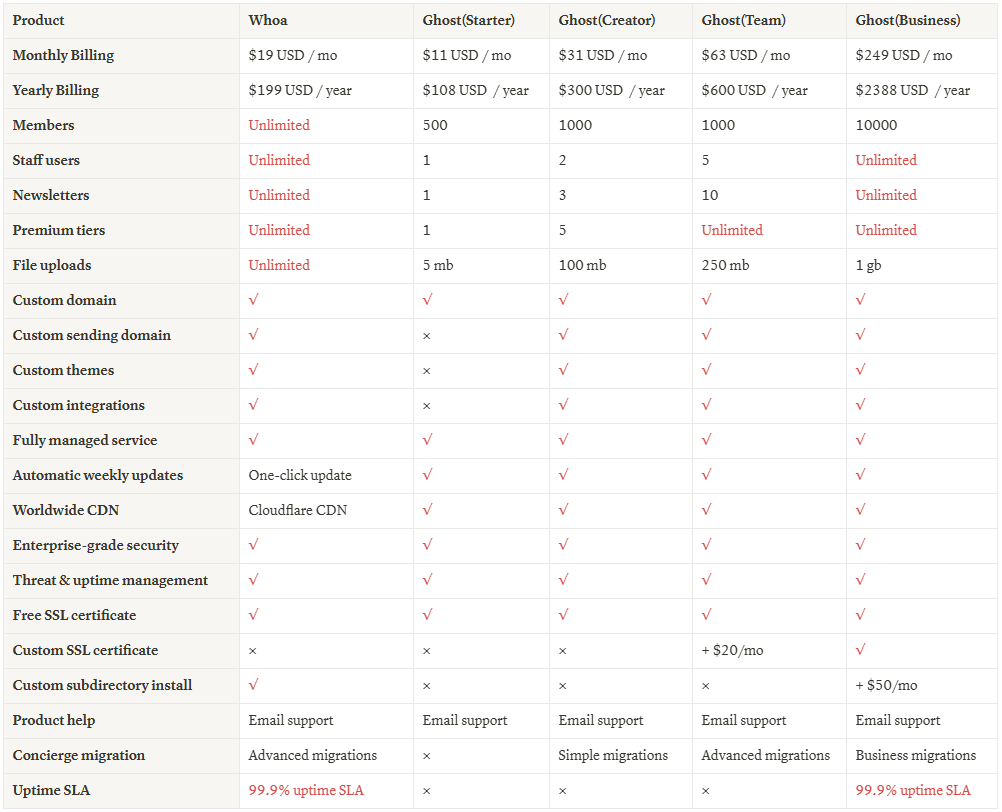This screenshot has width=1002, height=812.
Task: Click Ghost(Team) cross in Uptime SLA row
Action: 706,791
